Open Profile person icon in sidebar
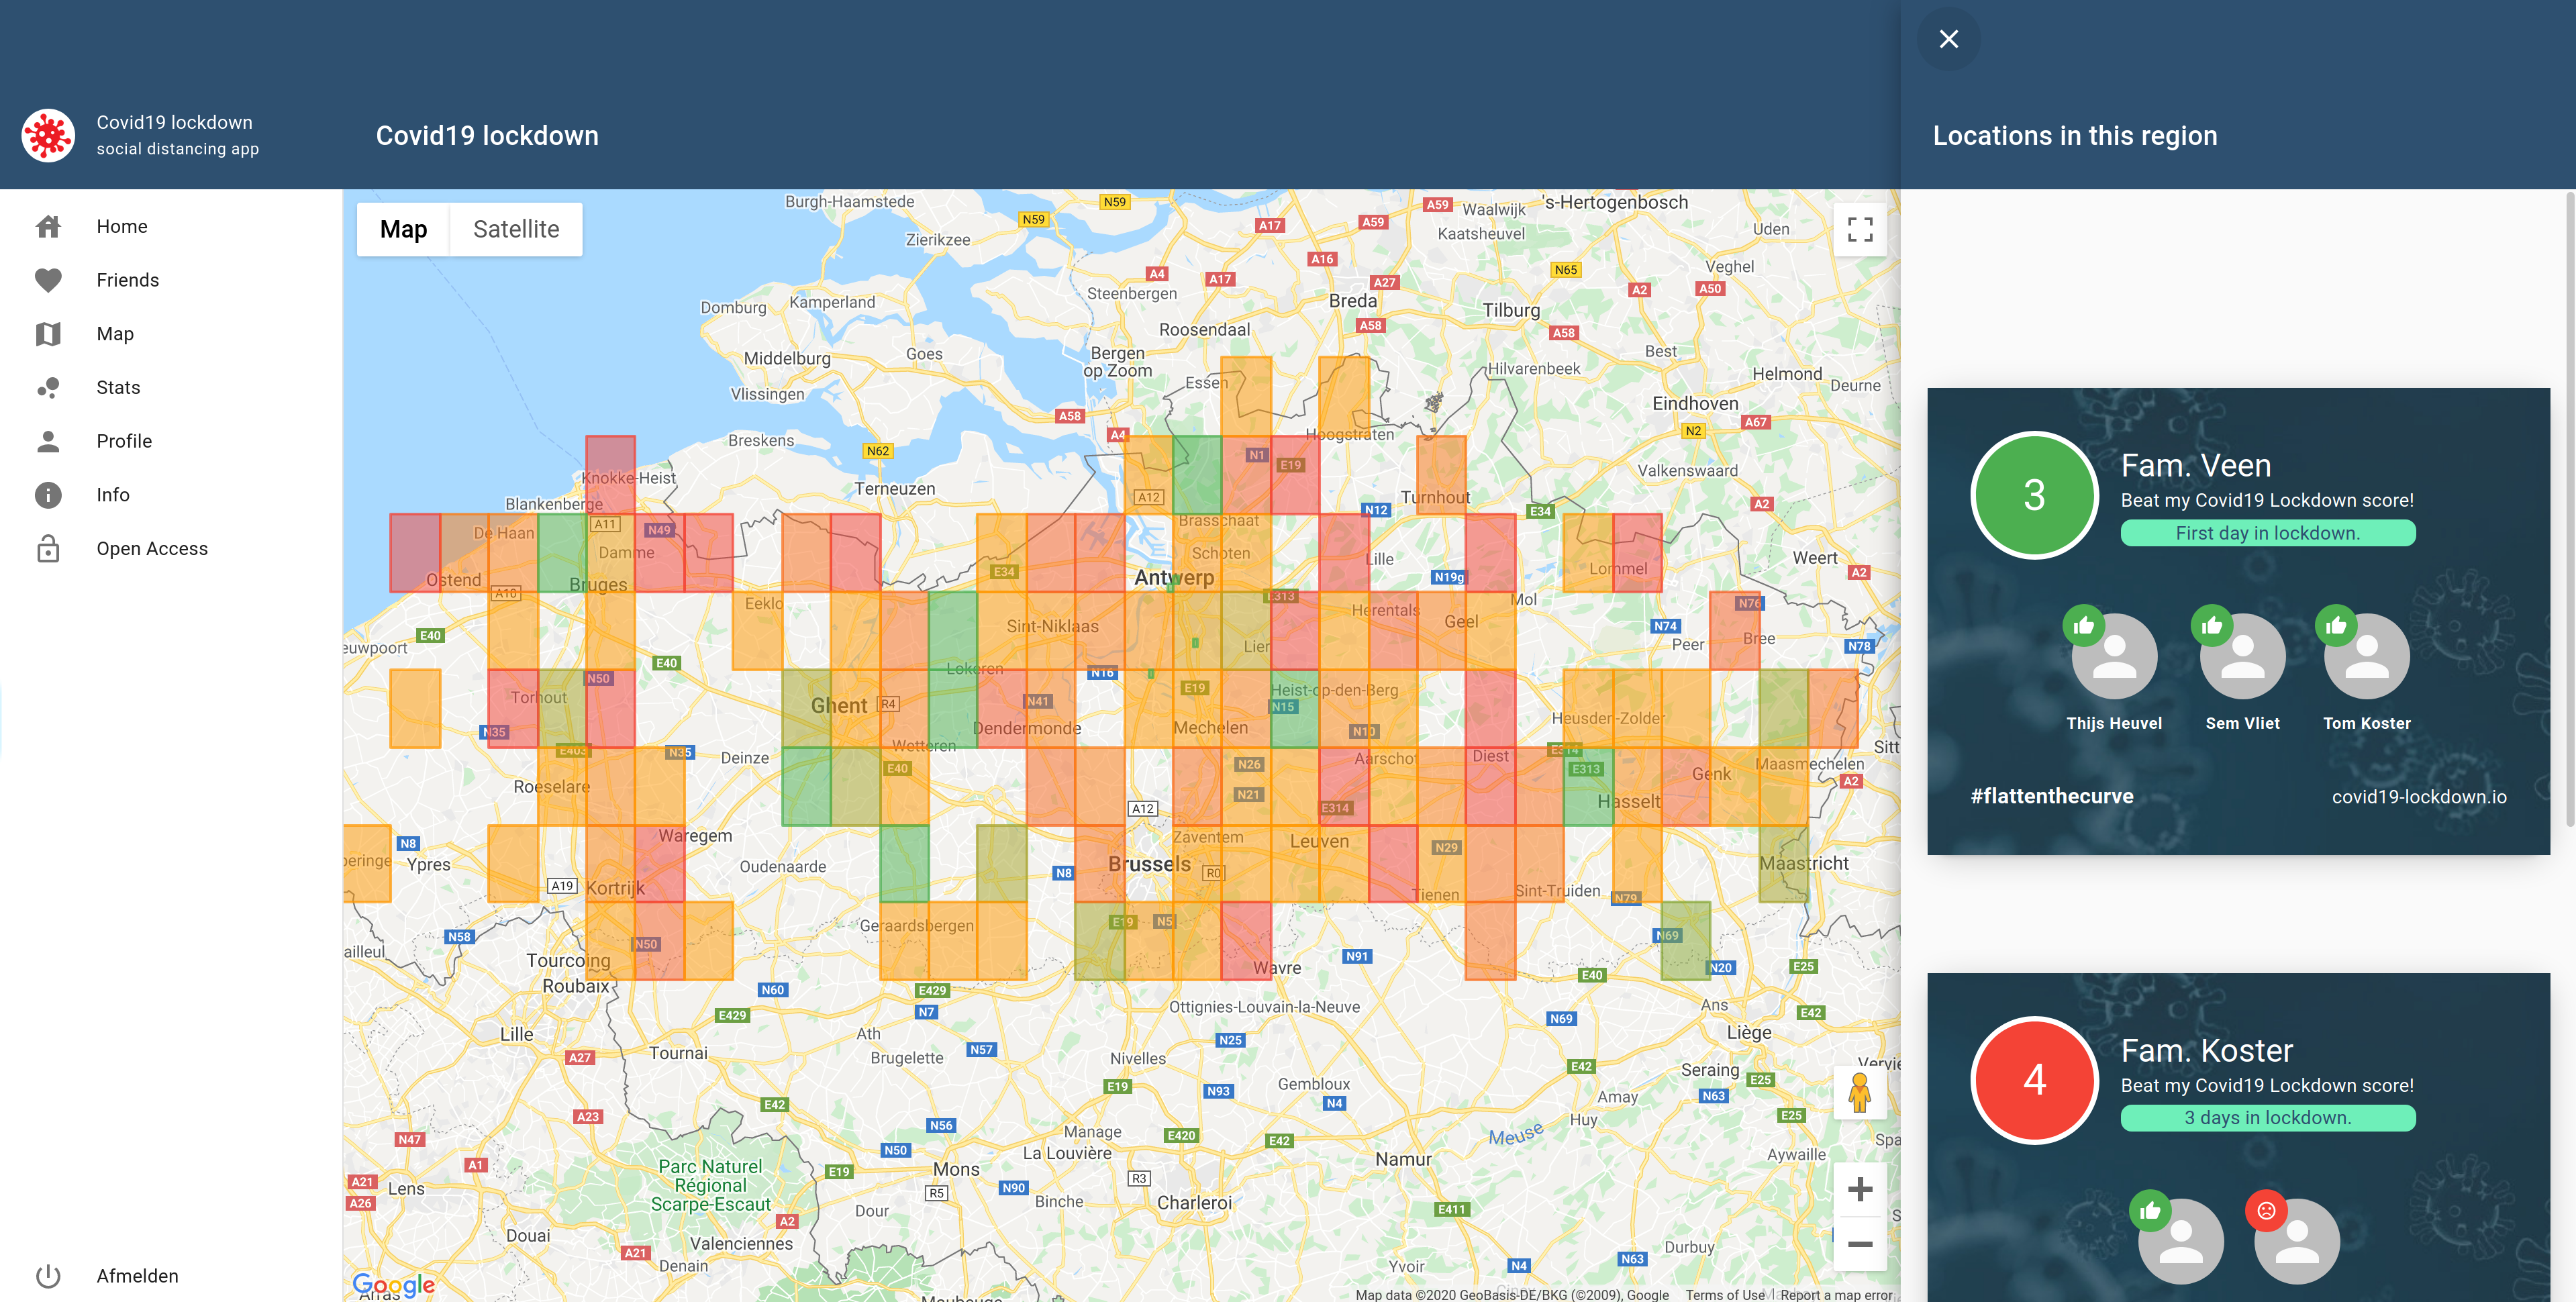 coord(48,441)
